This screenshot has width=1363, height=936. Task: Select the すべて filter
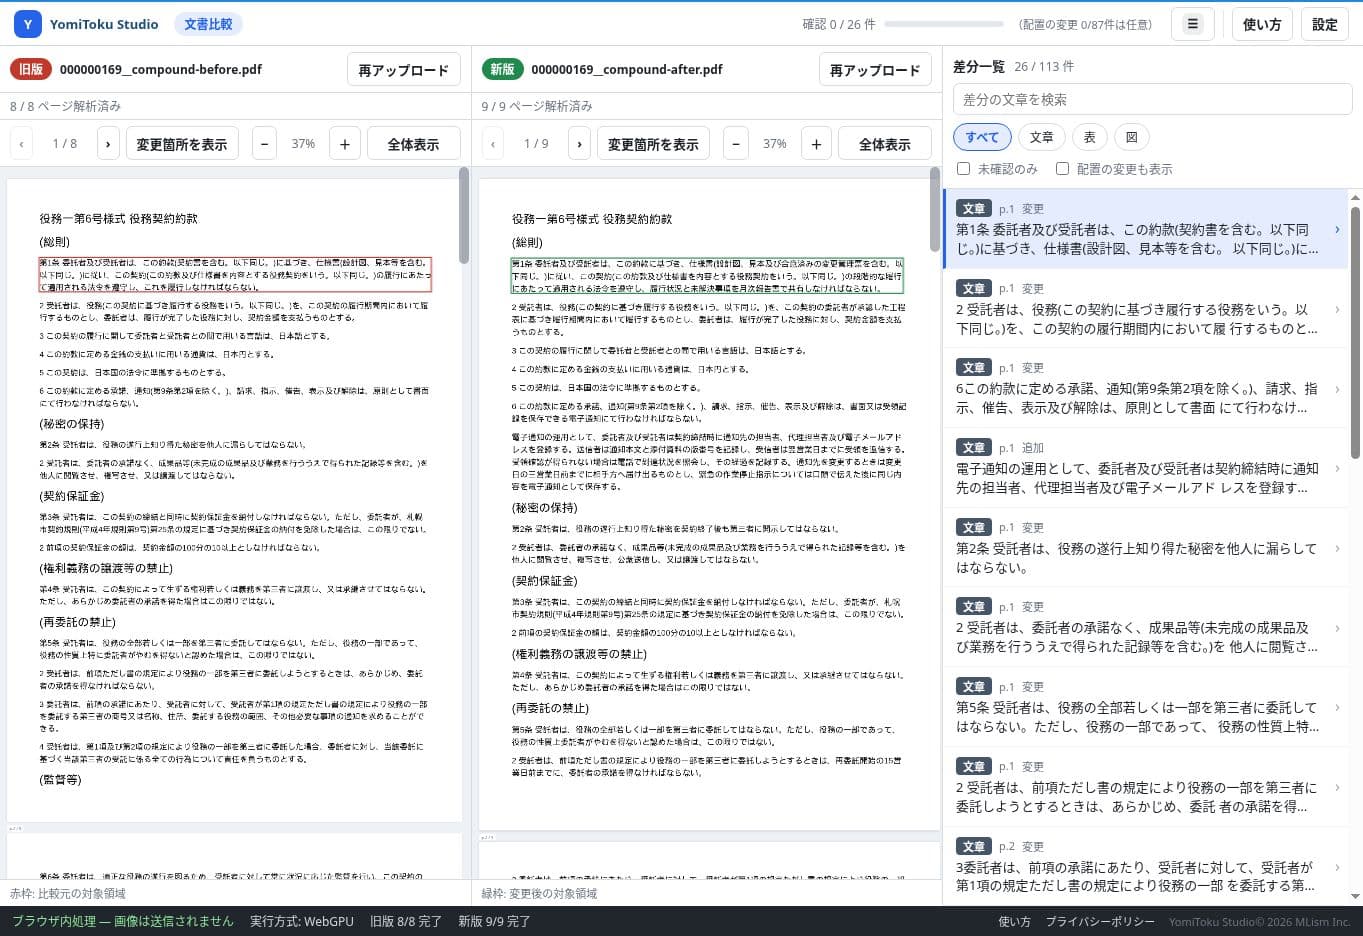point(982,137)
